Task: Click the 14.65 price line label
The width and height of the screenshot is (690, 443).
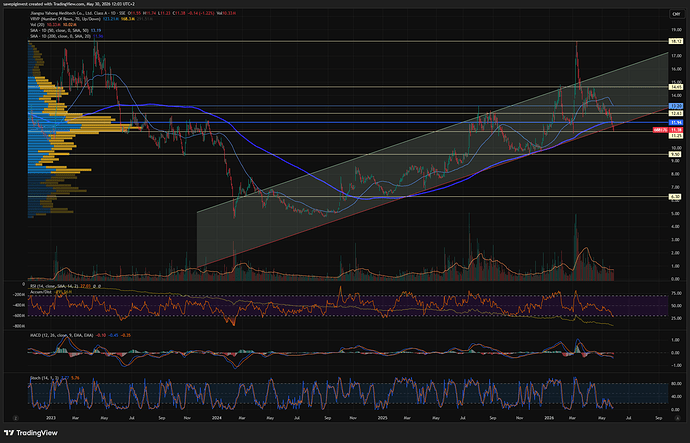Action: (675, 87)
